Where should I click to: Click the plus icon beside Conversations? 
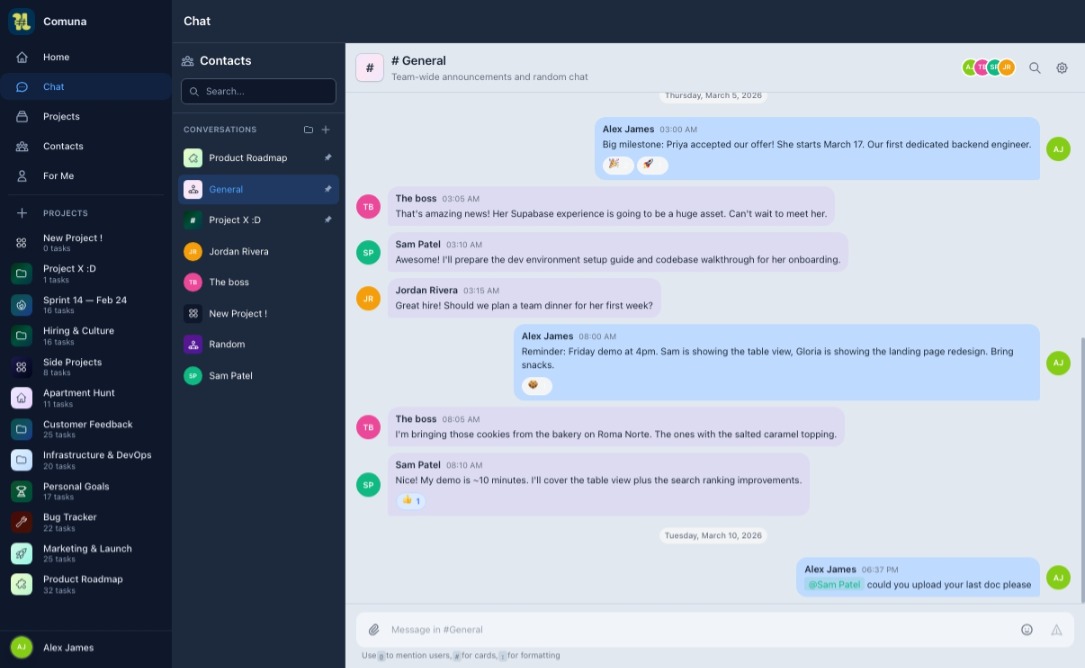pos(326,130)
